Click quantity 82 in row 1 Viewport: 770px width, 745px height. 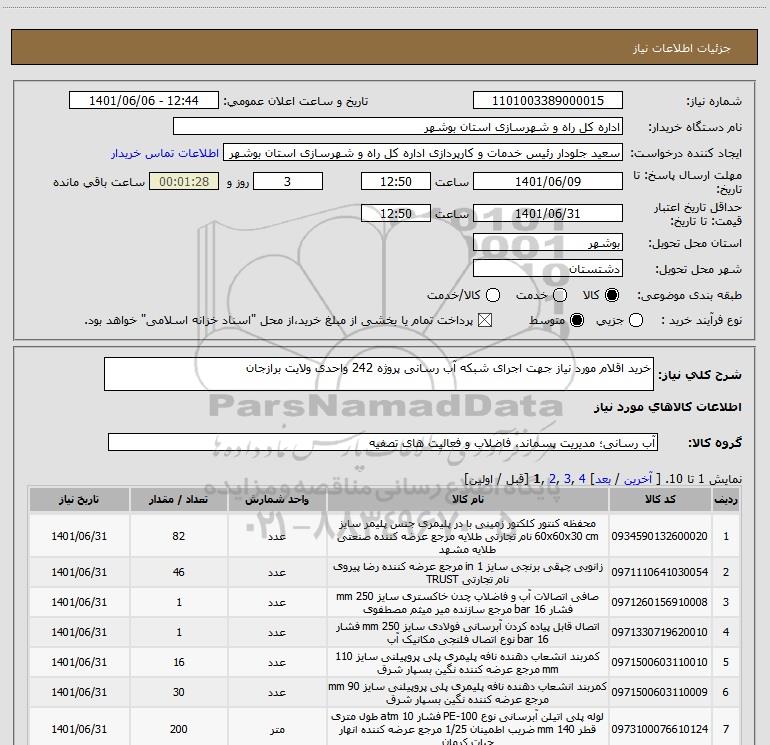[x=178, y=536]
